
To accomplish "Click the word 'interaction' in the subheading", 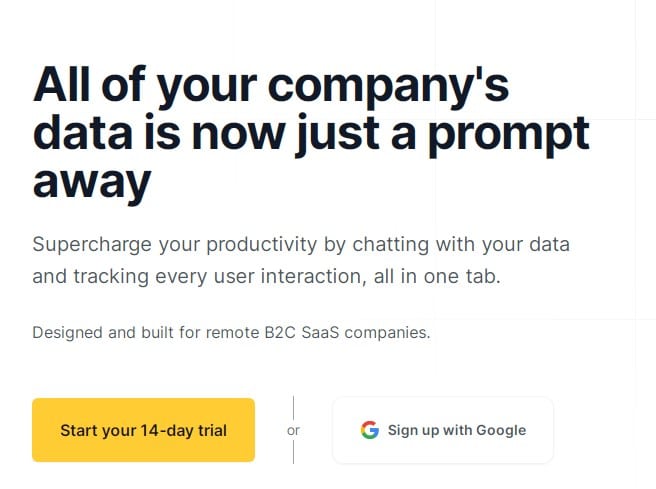I will point(314,277).
